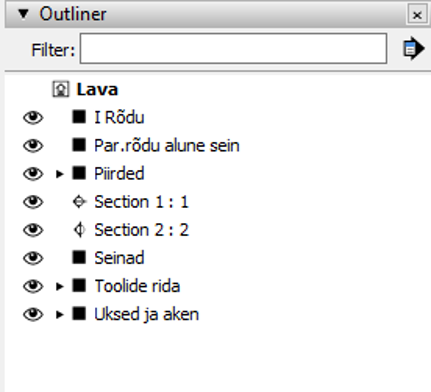Hide the I Rõdu group via eye icon
Viewport: 431px width, 392px height.
tap(33, 118)
